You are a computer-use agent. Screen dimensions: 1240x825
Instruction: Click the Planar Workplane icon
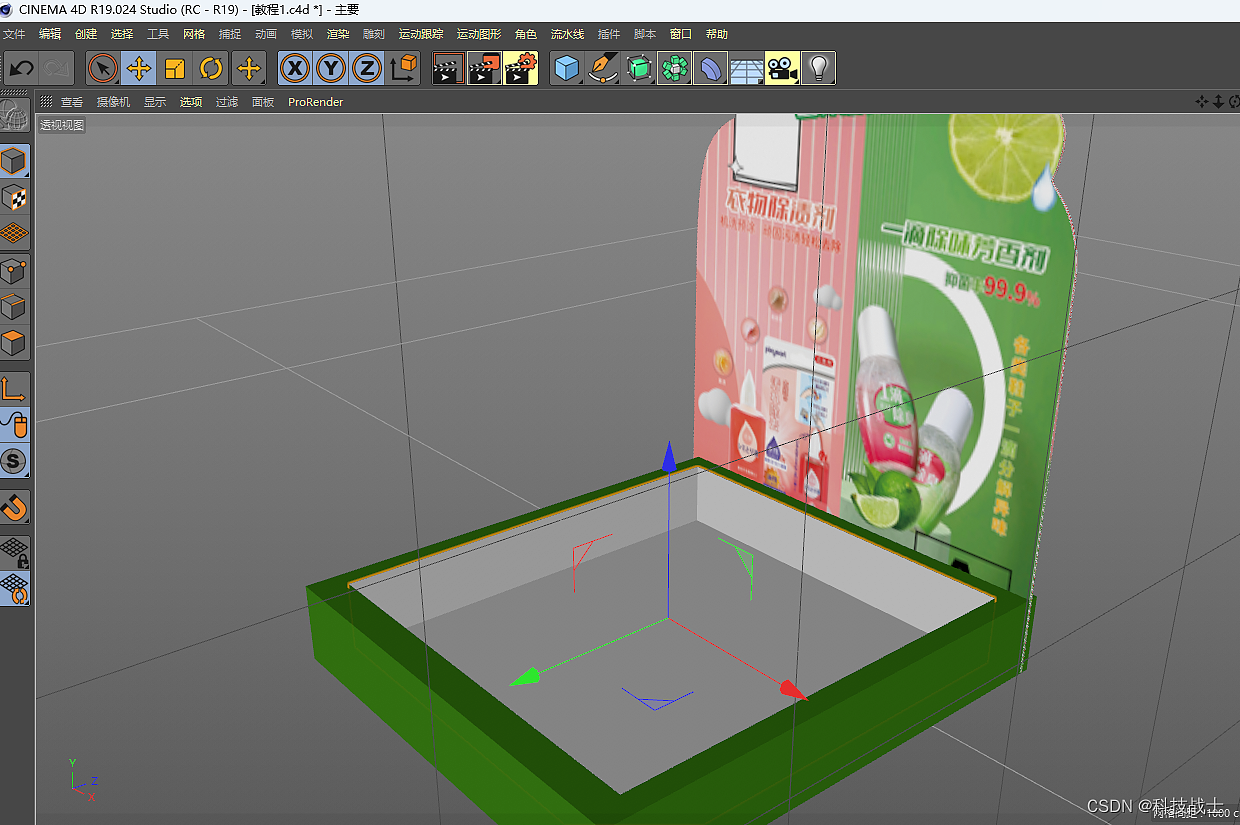[x=14, y=588]
